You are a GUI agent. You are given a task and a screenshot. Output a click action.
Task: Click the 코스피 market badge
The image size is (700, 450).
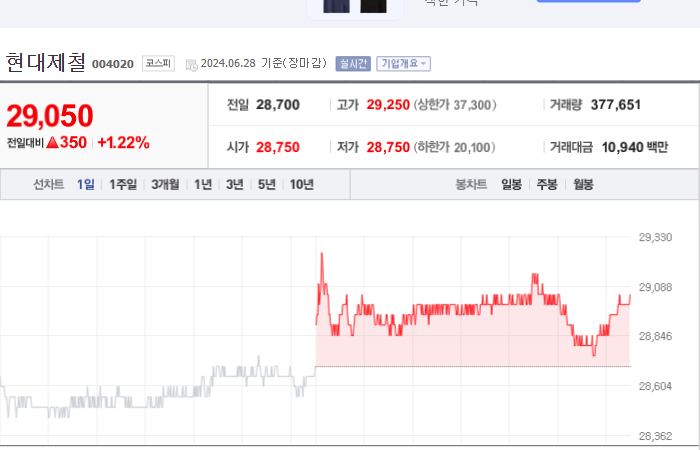pos(158,63)
